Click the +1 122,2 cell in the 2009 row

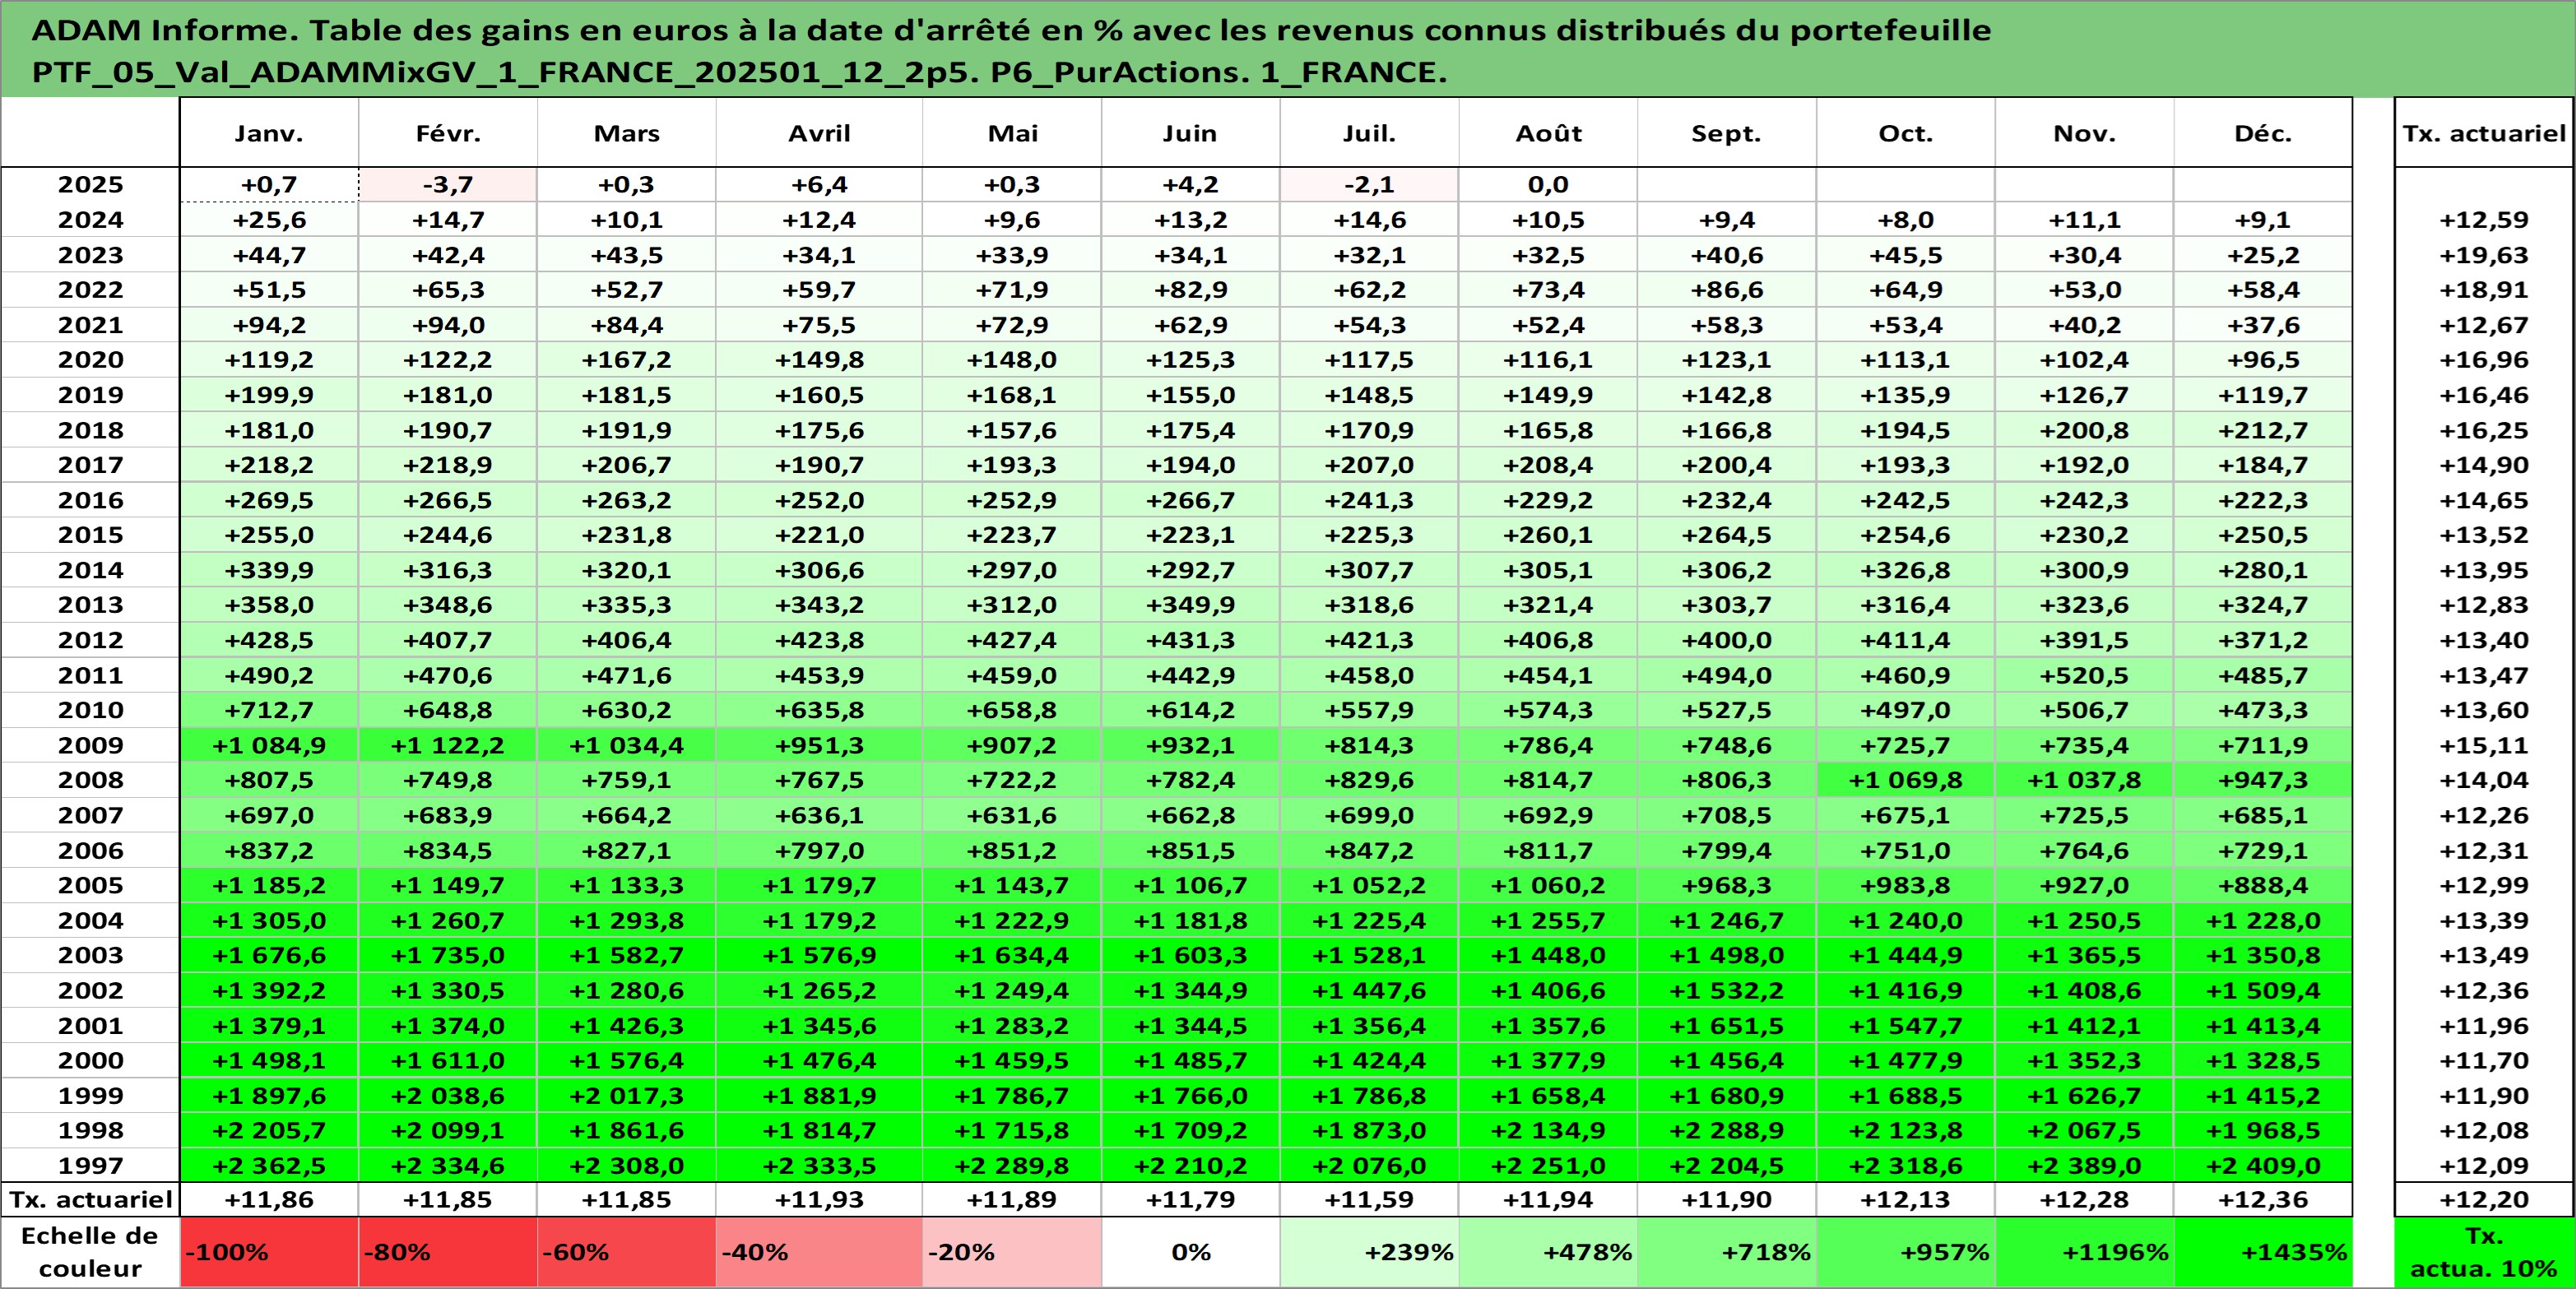tap(448, 745)
